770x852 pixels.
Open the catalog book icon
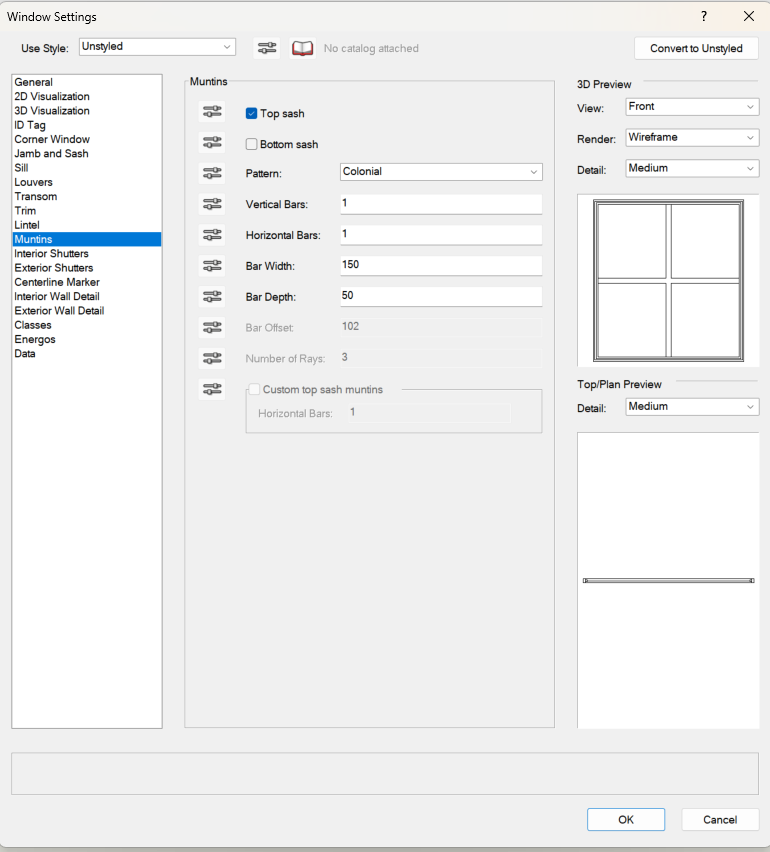tap(302, 48)
